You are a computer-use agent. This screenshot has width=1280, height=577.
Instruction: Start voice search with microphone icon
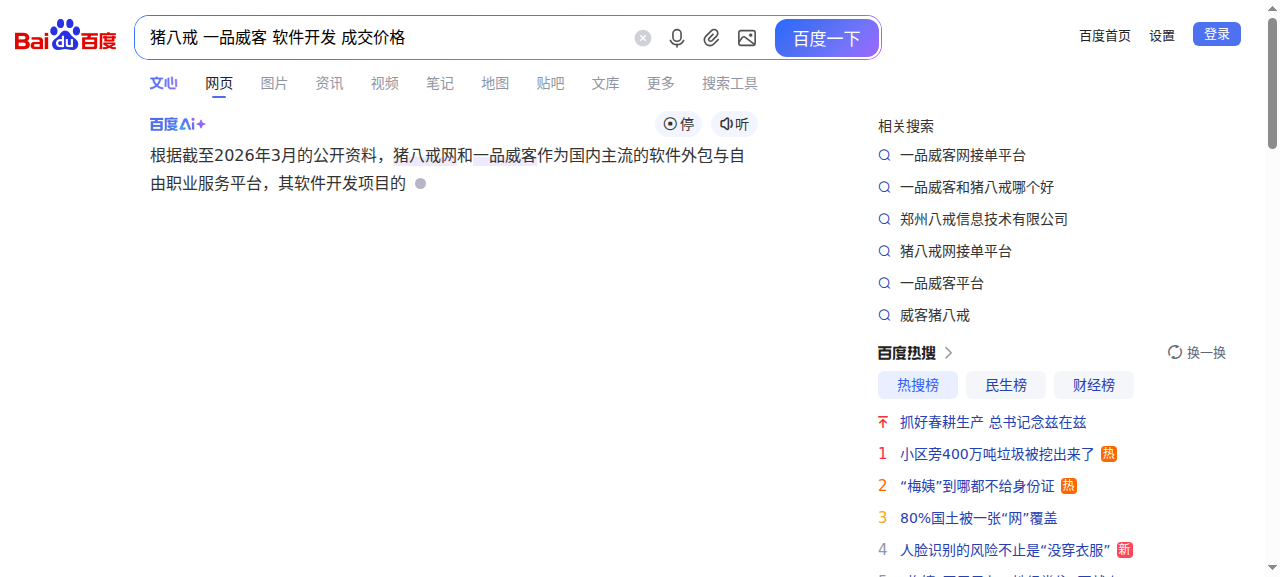click(x=677, y=38)
